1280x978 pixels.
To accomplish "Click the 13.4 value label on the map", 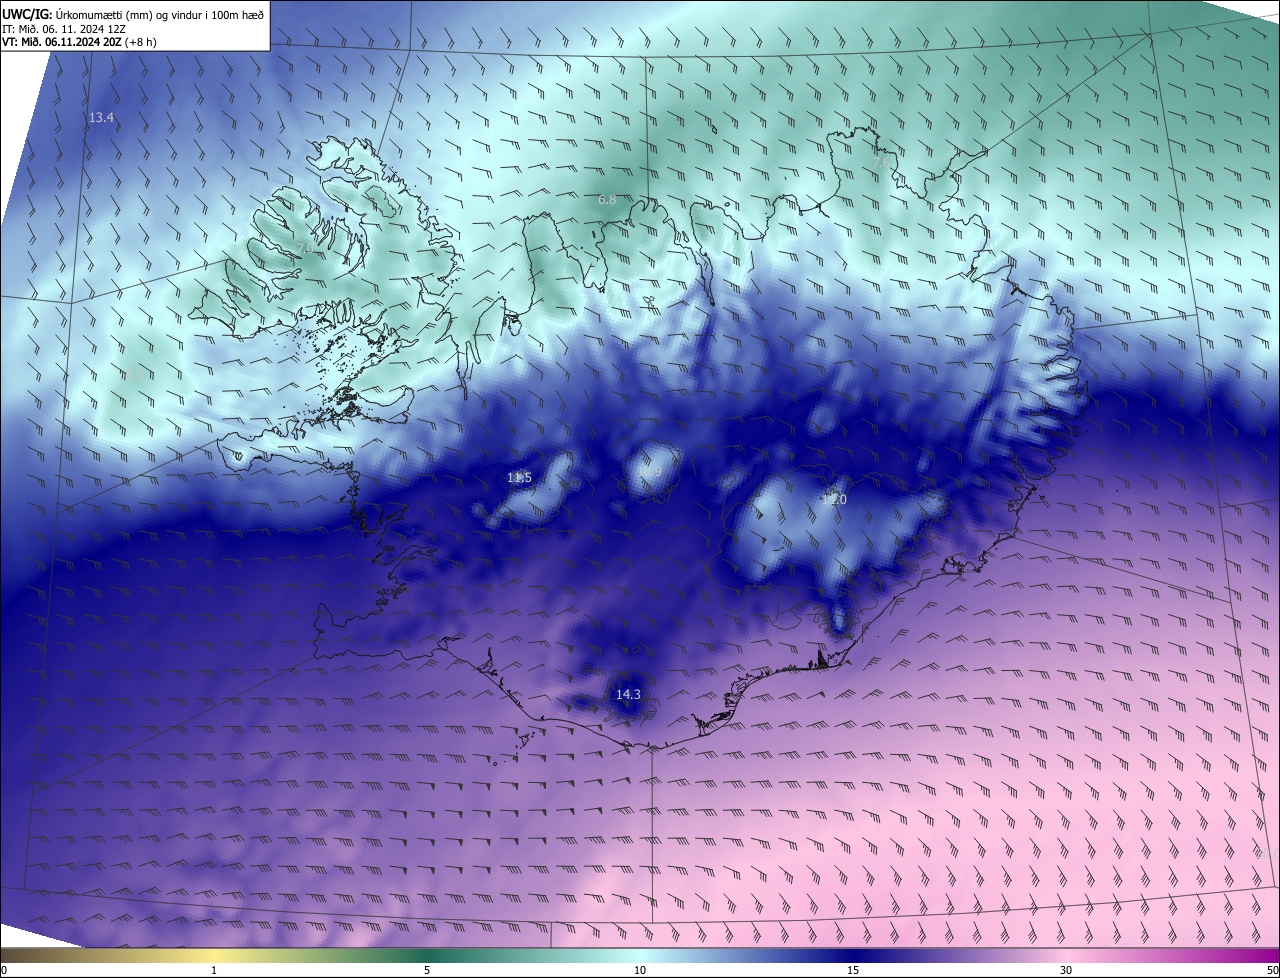I will (x=101, y=118).
